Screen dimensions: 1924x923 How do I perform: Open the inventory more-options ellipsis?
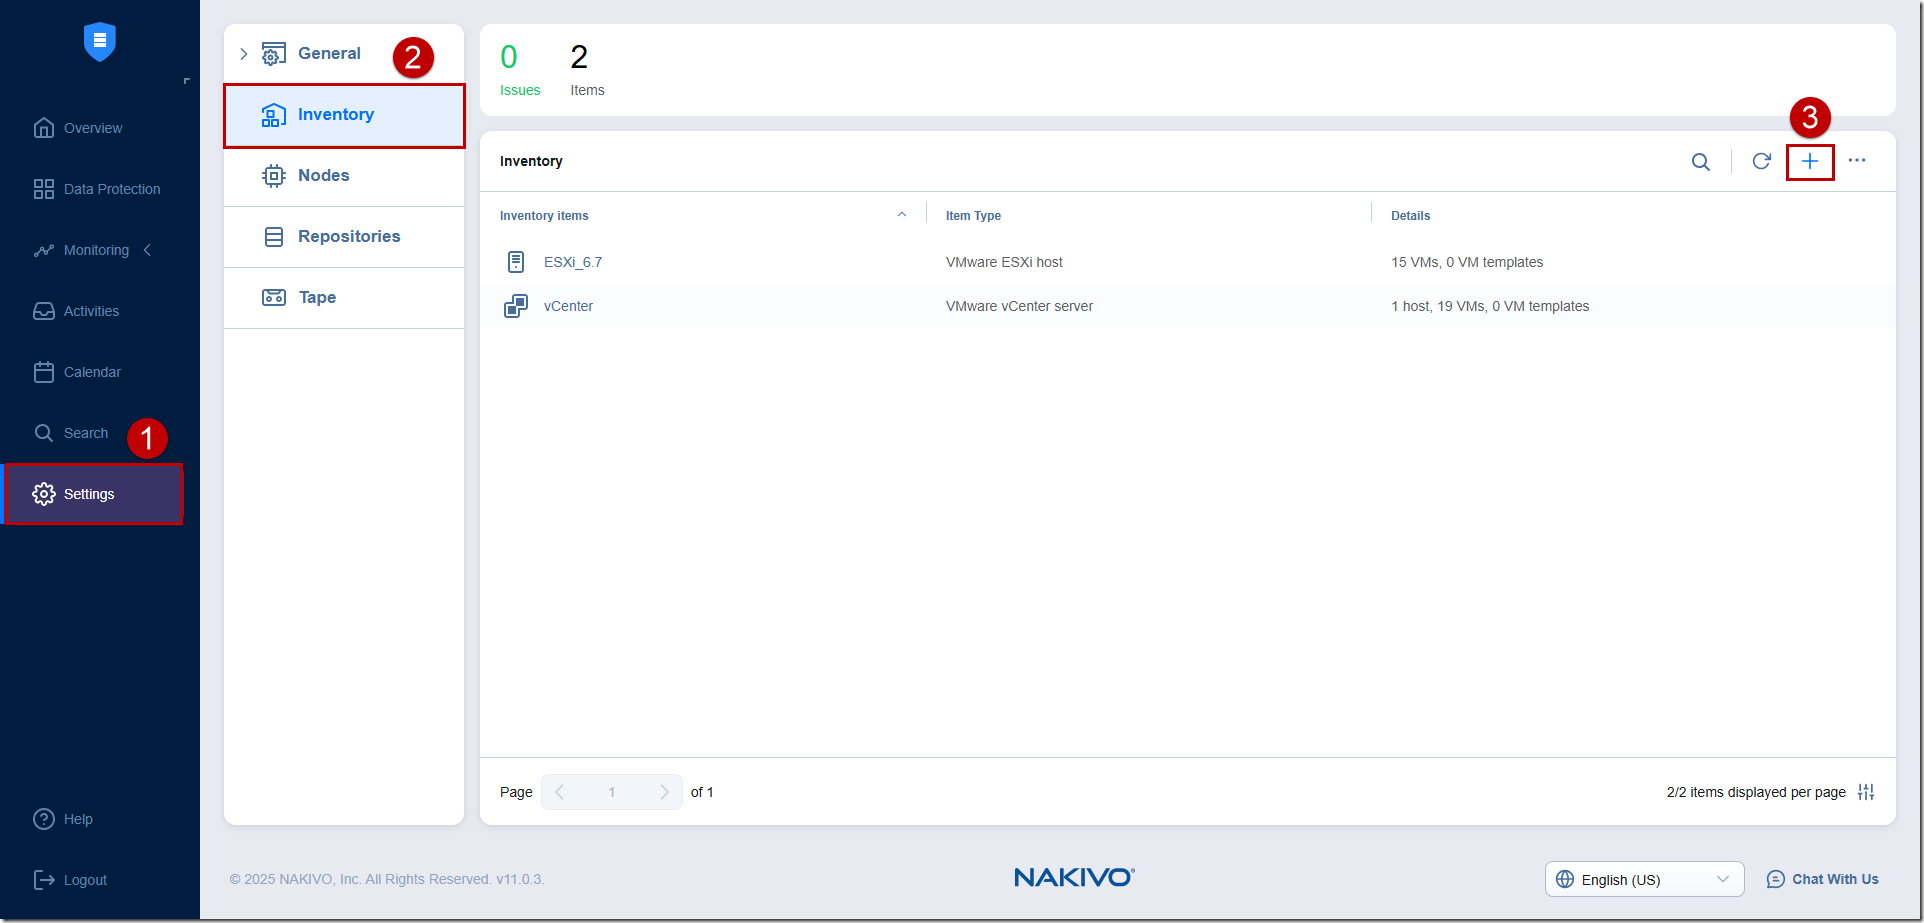[x=1857, y=160]
